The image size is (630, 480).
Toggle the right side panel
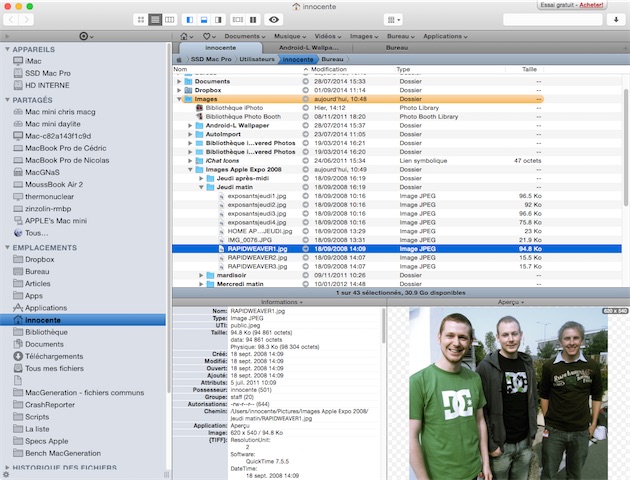218,20
